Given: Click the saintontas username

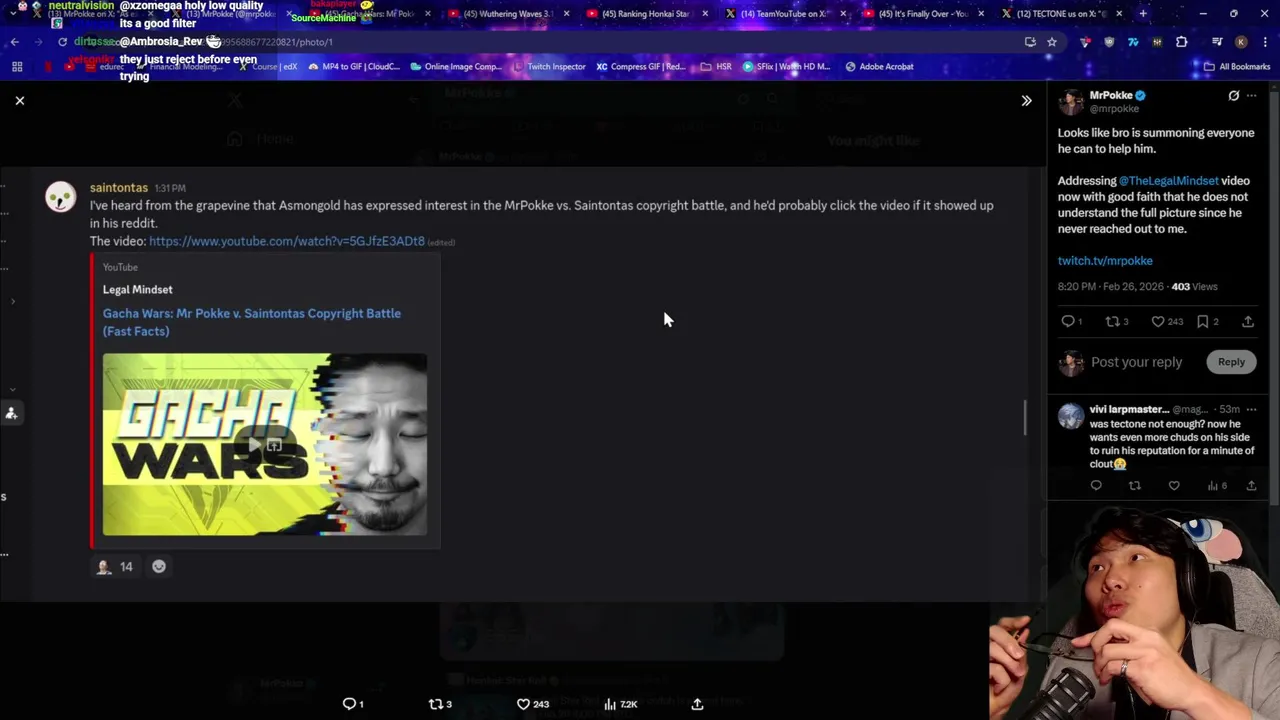Looking at the screenshot, I should (x=119, y=188).
